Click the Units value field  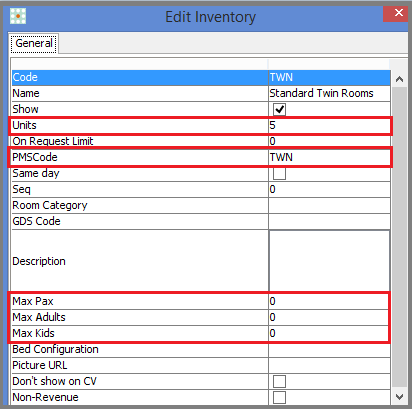(x=329, y=125)
